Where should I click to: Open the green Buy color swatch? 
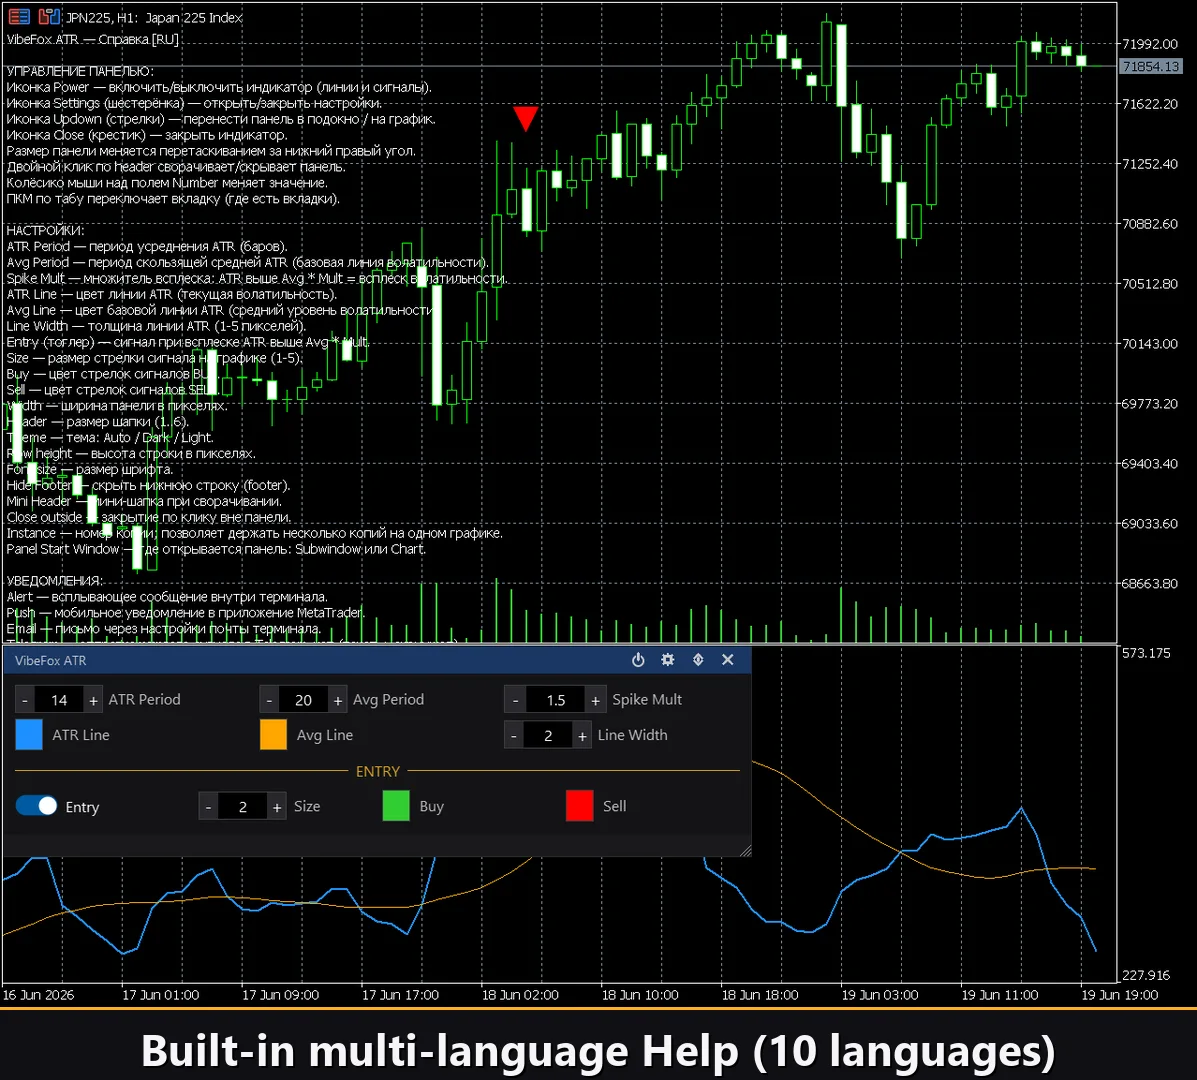click(x=396, y=806)
